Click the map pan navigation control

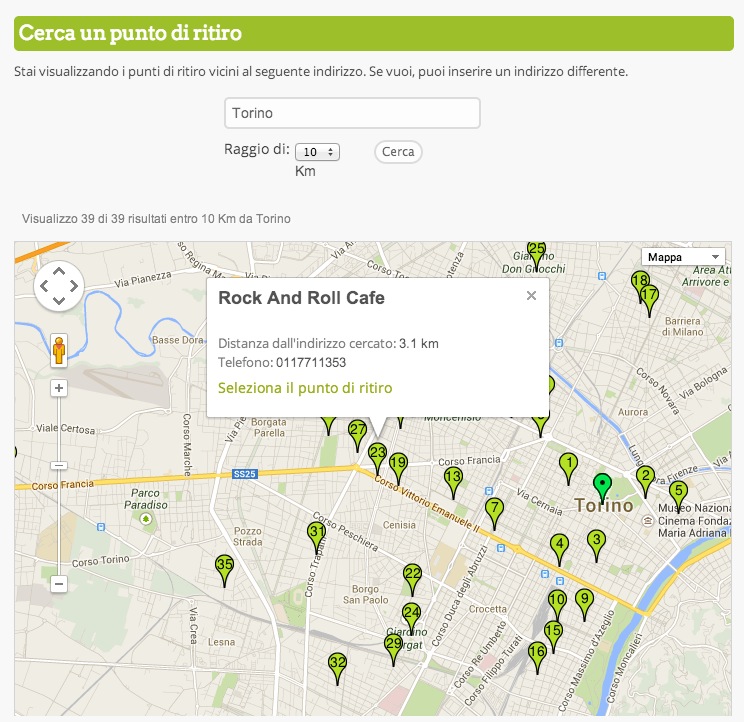point(59,287)
